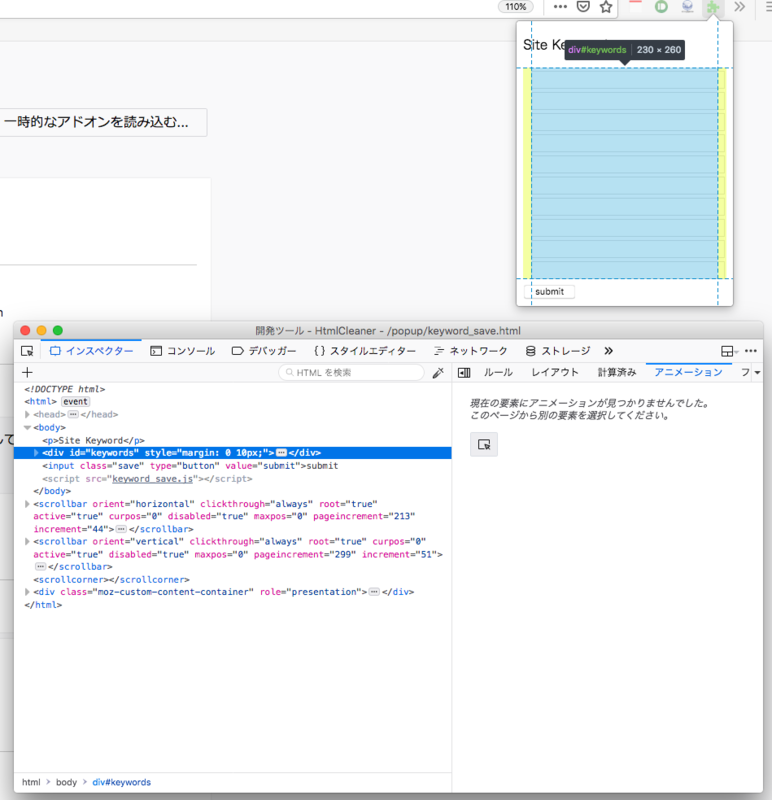Expand the div#keywords node
This screenshot has width=772, height=800.
tap(36, 453)
